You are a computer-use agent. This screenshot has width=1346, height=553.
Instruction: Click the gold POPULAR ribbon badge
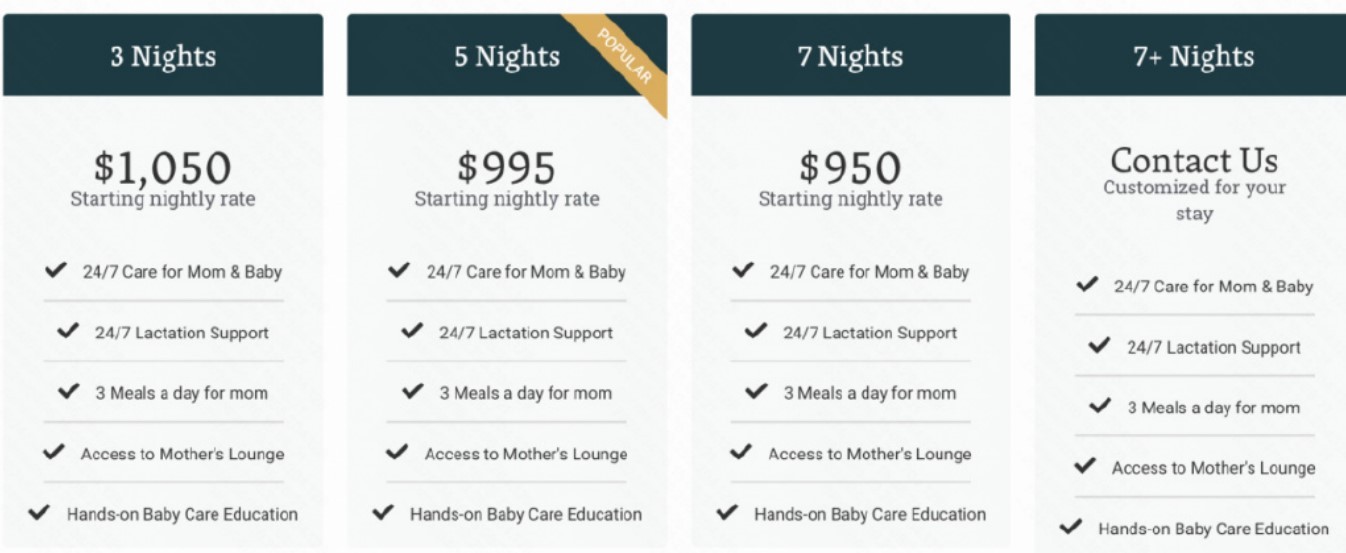[626, 57]
